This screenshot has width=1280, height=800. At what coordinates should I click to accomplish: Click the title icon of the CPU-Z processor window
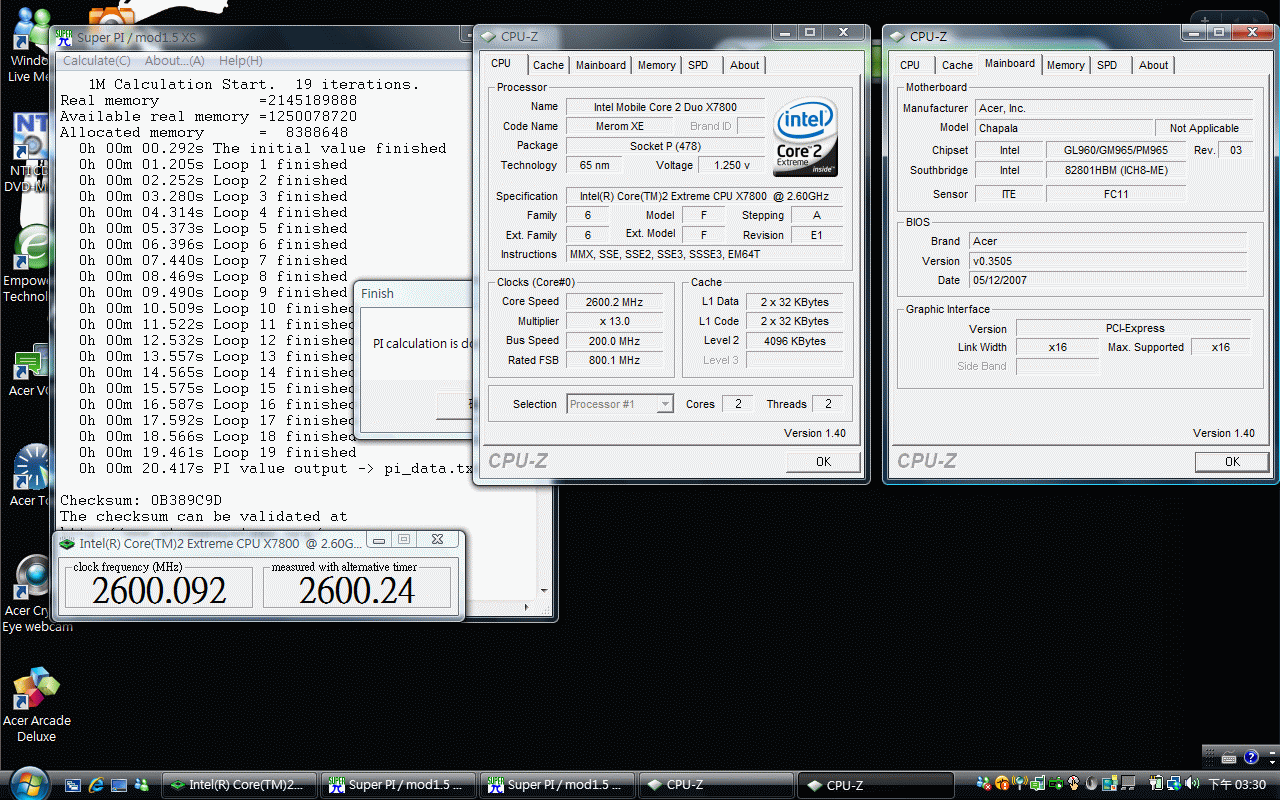(488, 37)
